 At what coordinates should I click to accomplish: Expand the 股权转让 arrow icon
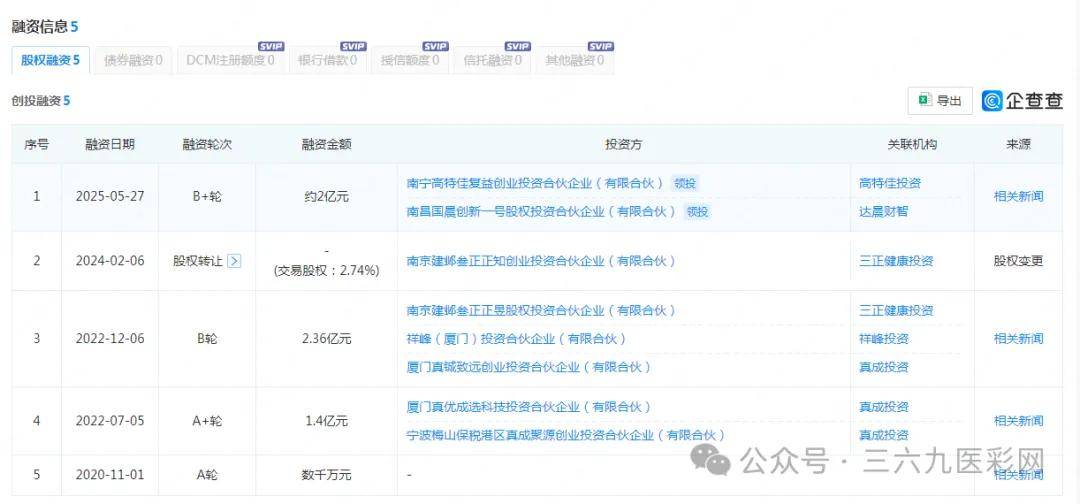pyautogui.click(x=234, y=261)
